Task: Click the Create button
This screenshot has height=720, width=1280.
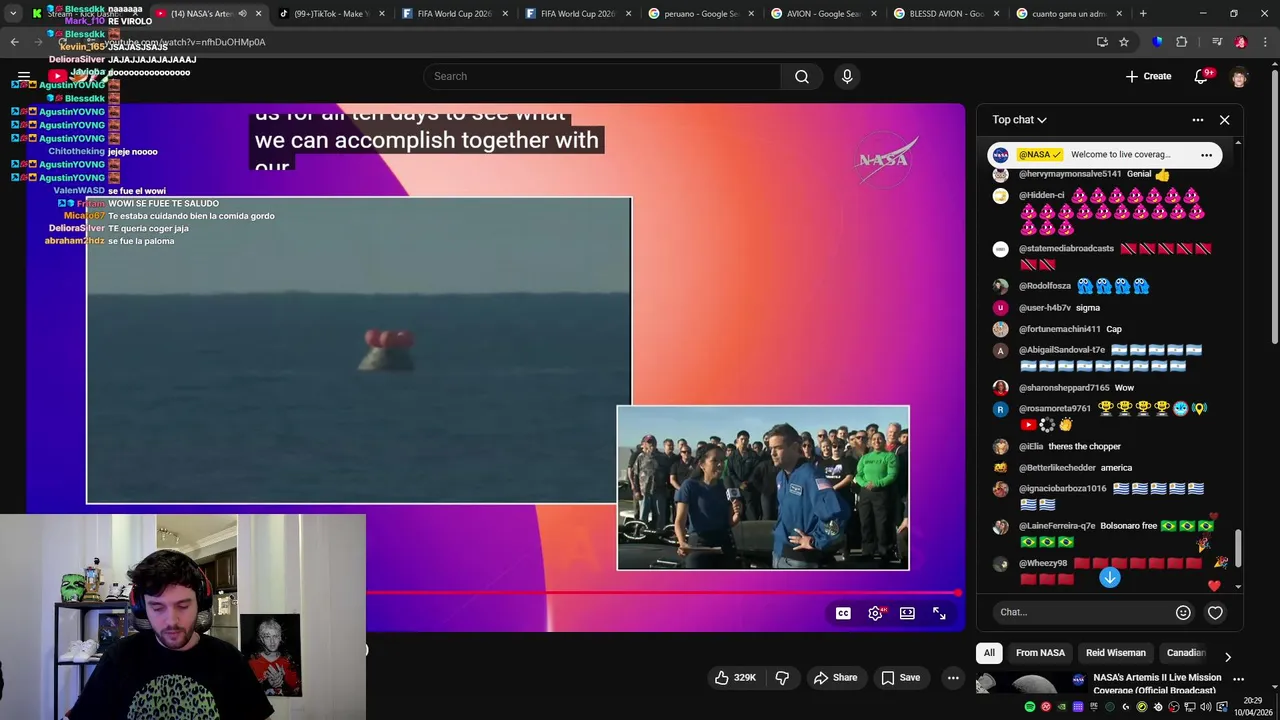Action: 1148,76
